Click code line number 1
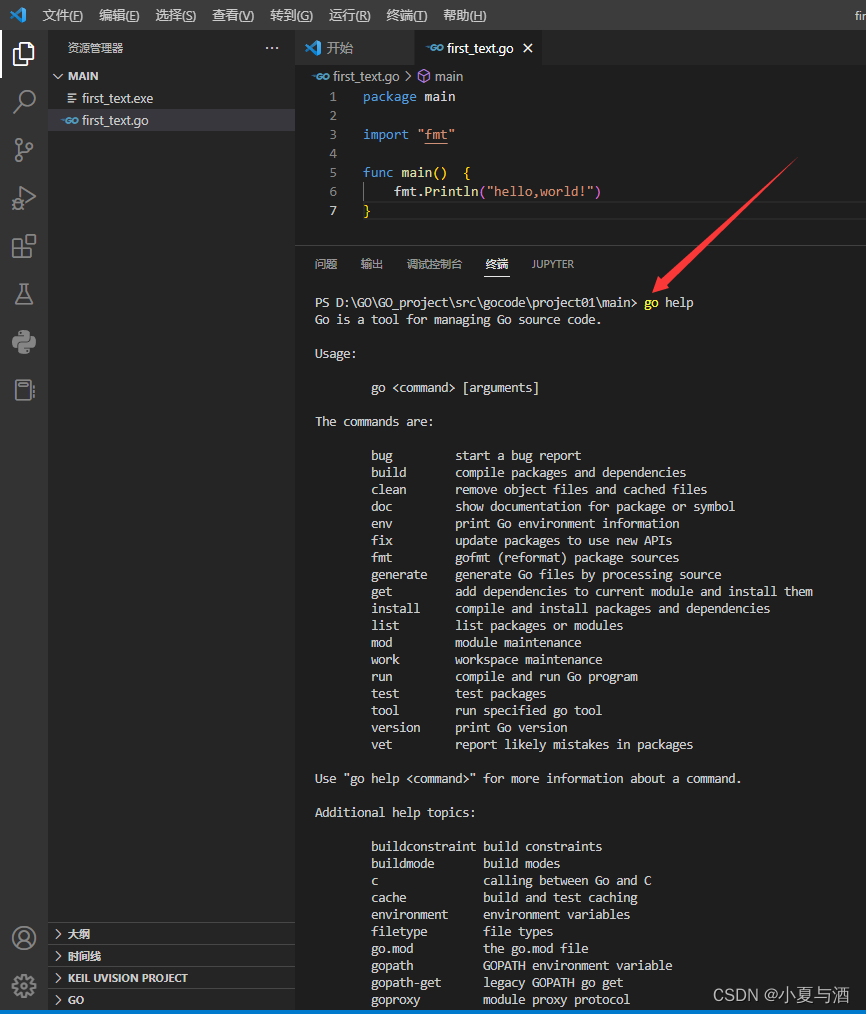 (x=333, y=97)
